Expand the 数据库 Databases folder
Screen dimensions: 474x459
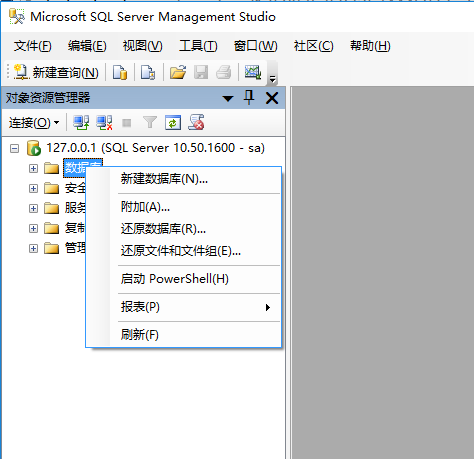click(33, 168)
